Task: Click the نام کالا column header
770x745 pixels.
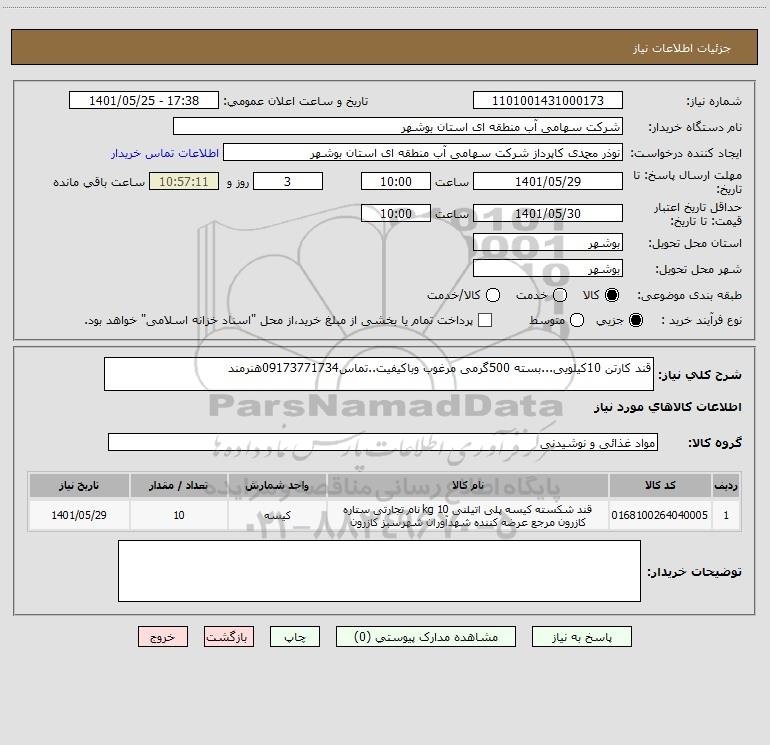Action: point(468,486)
